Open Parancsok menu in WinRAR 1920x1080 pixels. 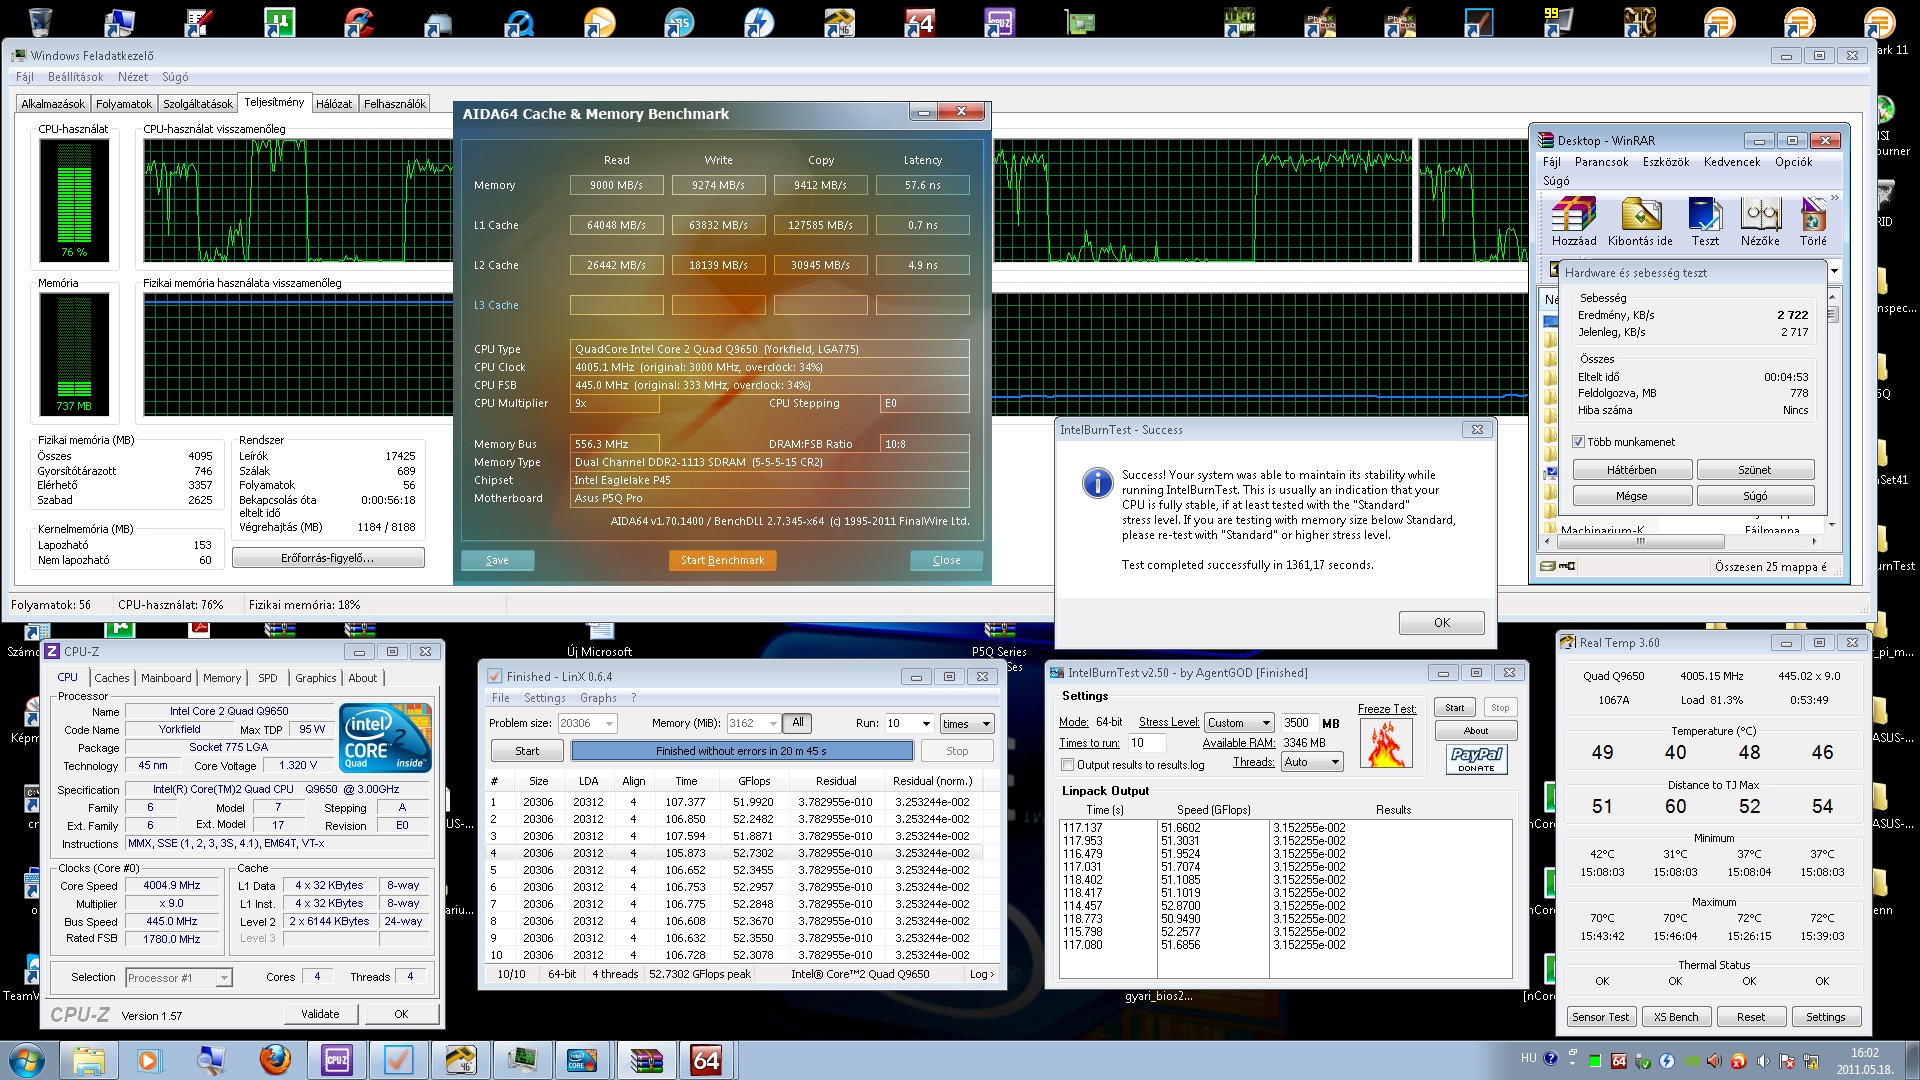1601,162
